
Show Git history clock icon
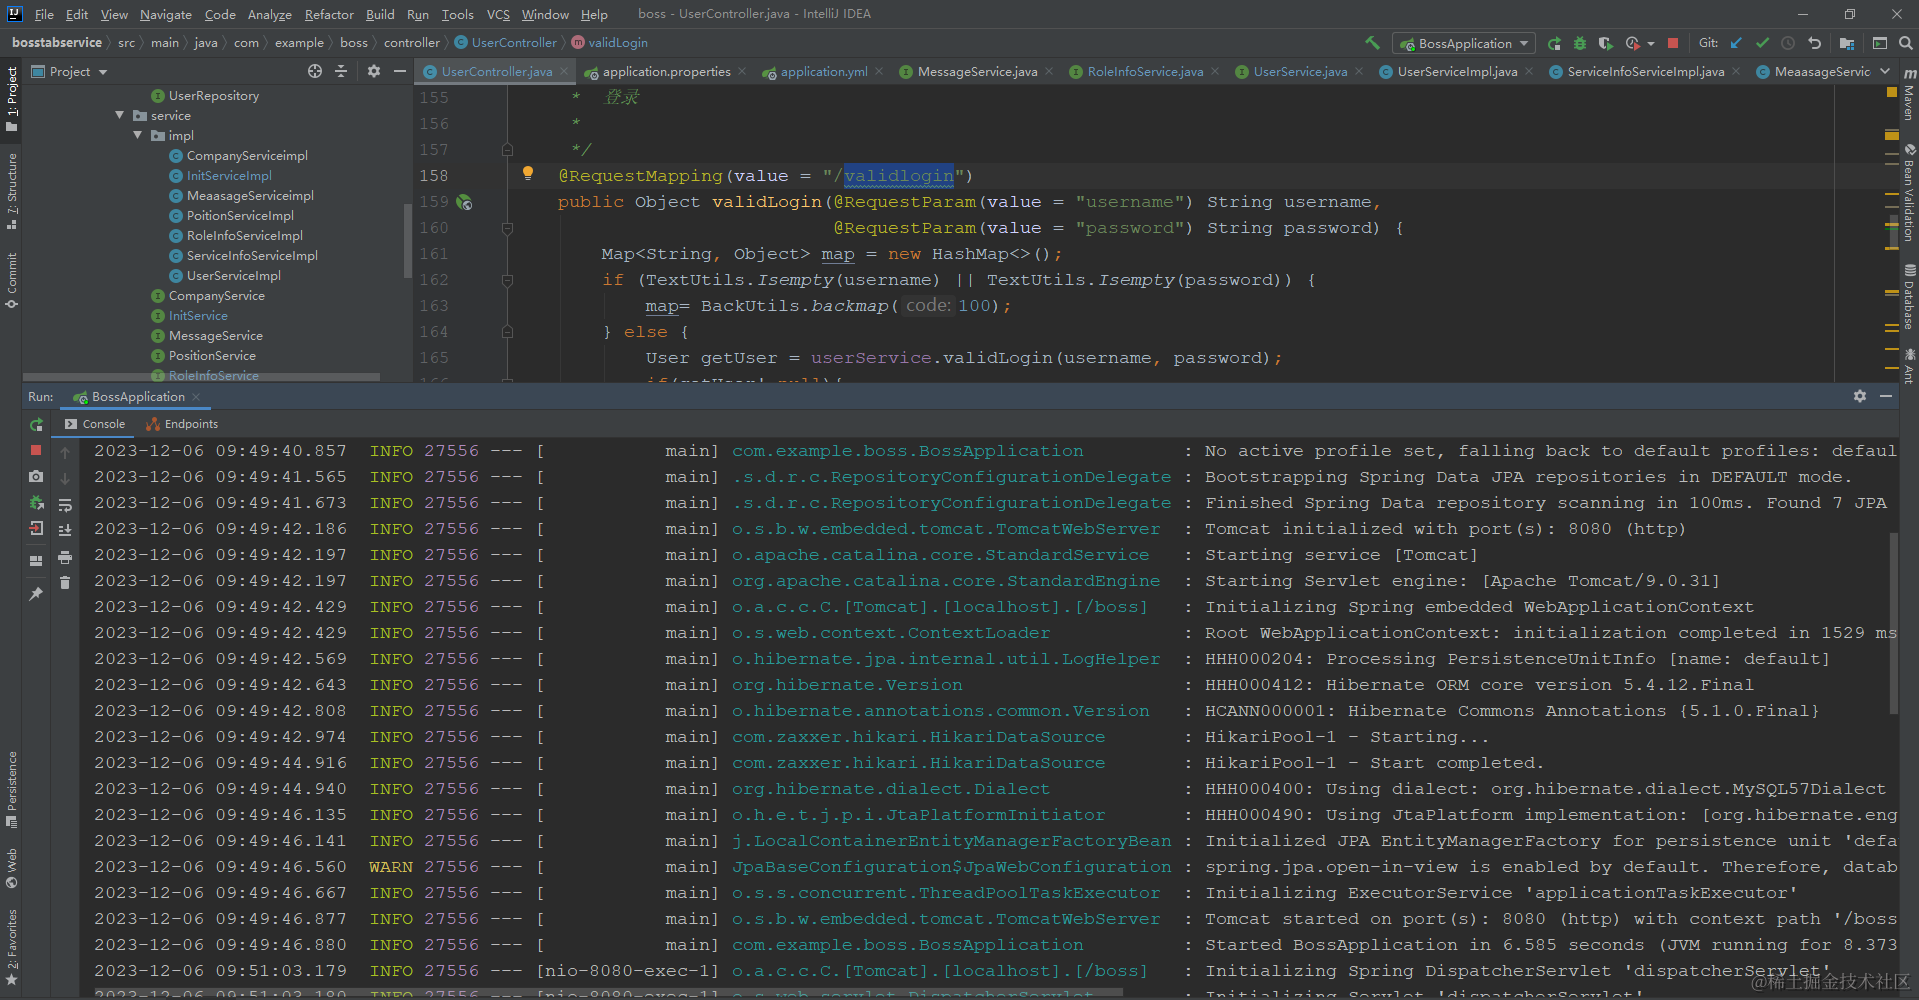(1788, 43)
